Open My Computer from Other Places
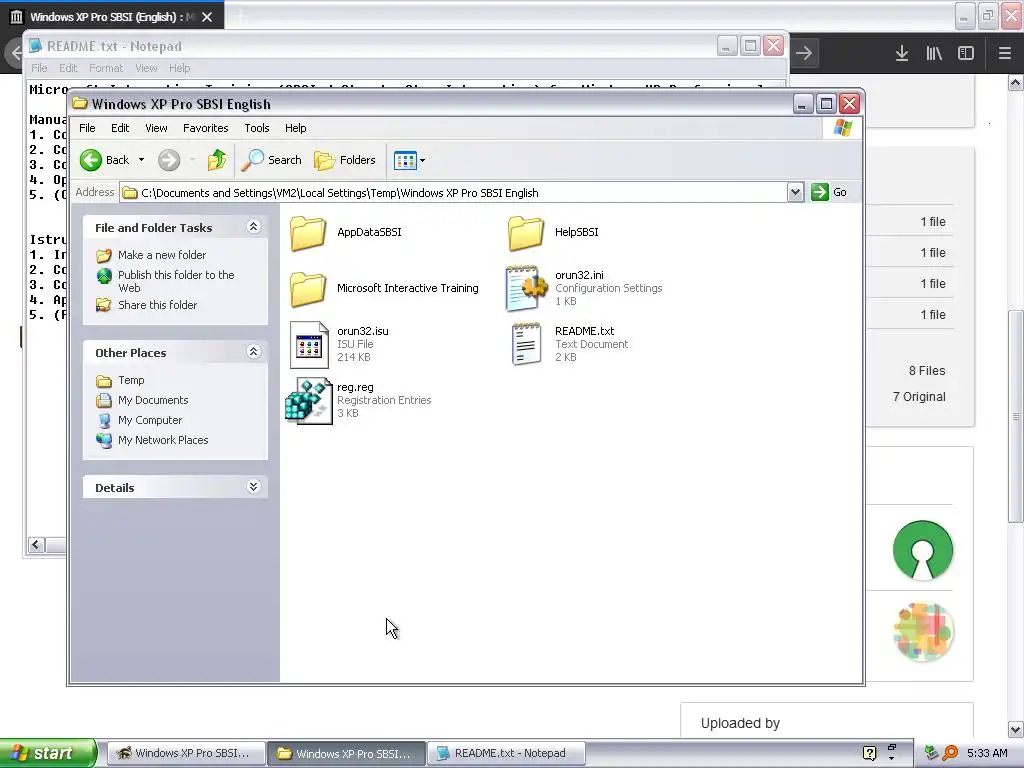Viewport: 1024px width, 768px height. tap(150, 420)
